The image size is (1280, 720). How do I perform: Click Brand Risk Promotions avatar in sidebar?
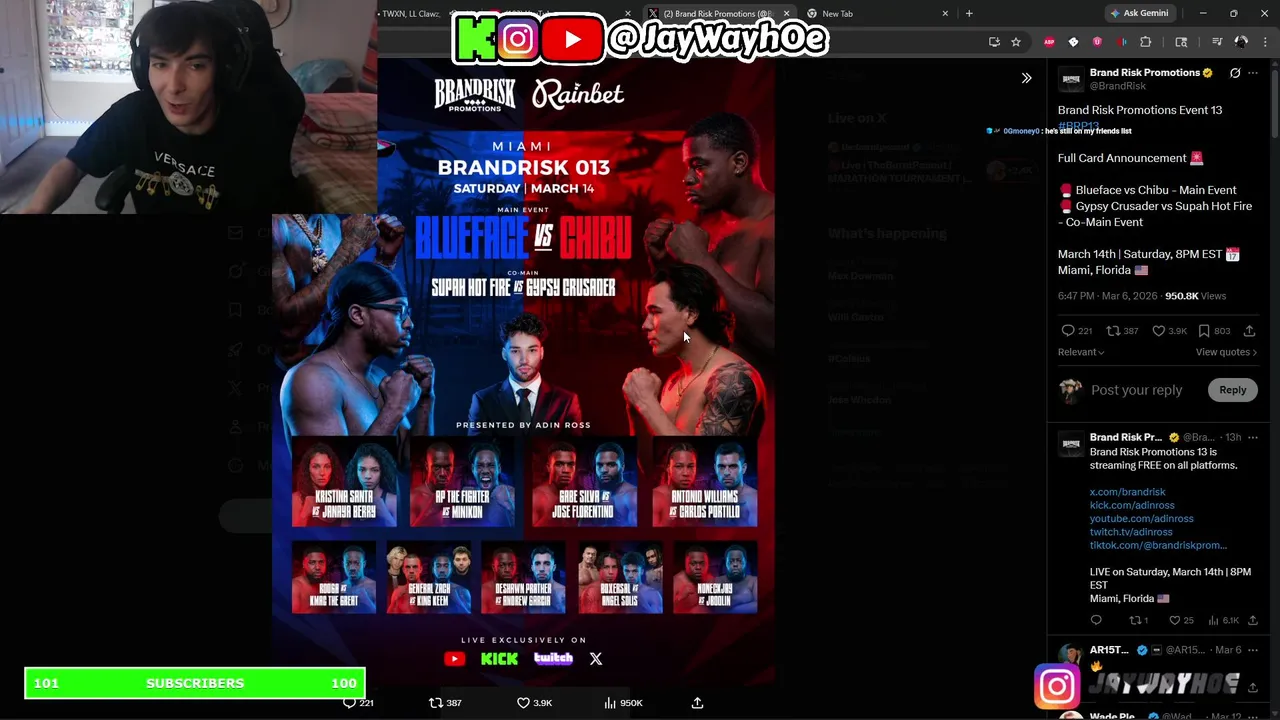[1071, 79]
